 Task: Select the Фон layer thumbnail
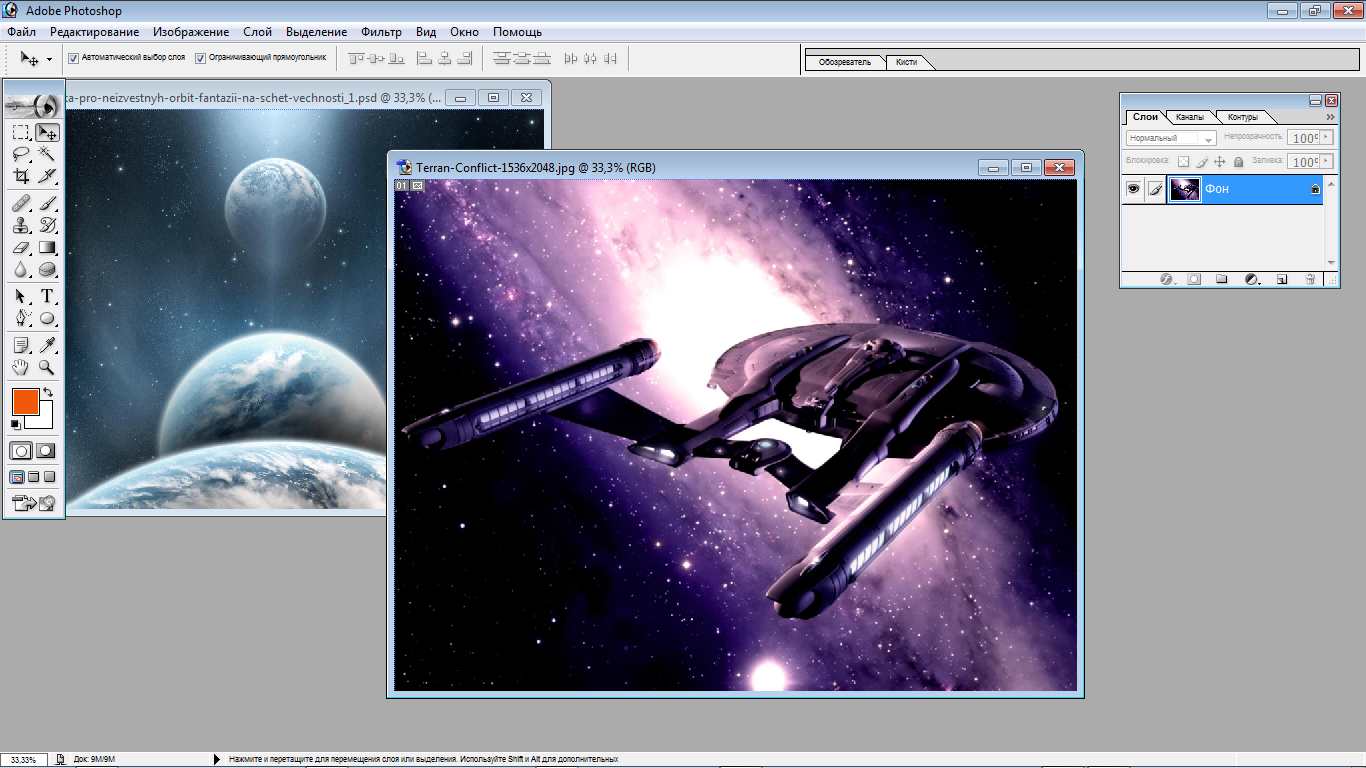(1185, 189)
